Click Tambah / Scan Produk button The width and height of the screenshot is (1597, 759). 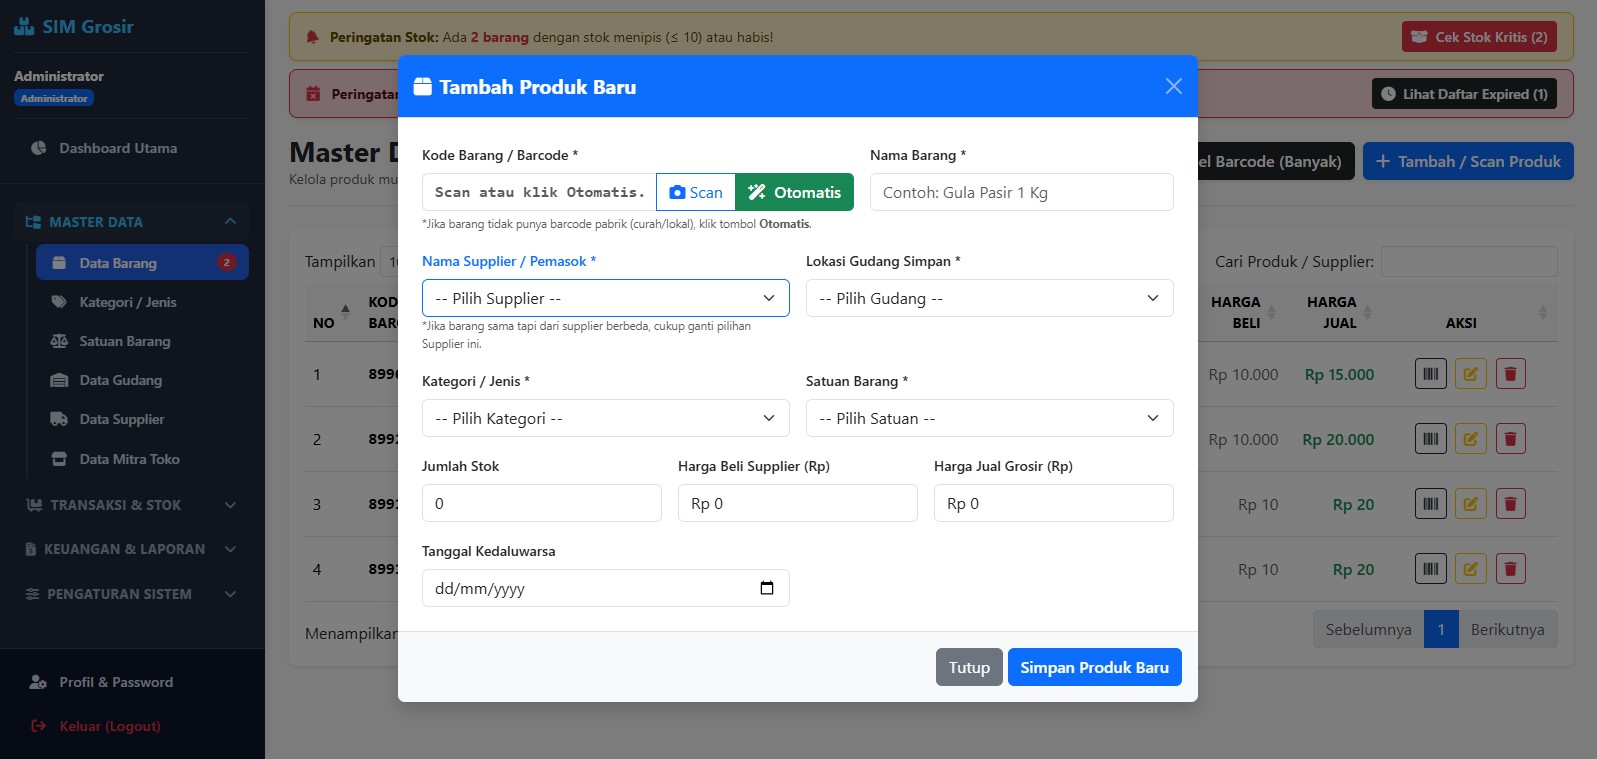tap(1468, 161)
